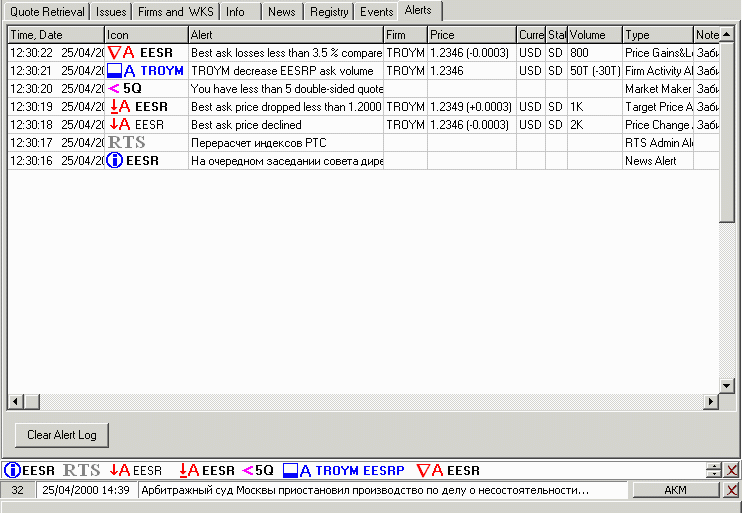Screen dimensions: 742x513
Task: Click the horizontal scrollbar thumb
Action: point(32,402)
